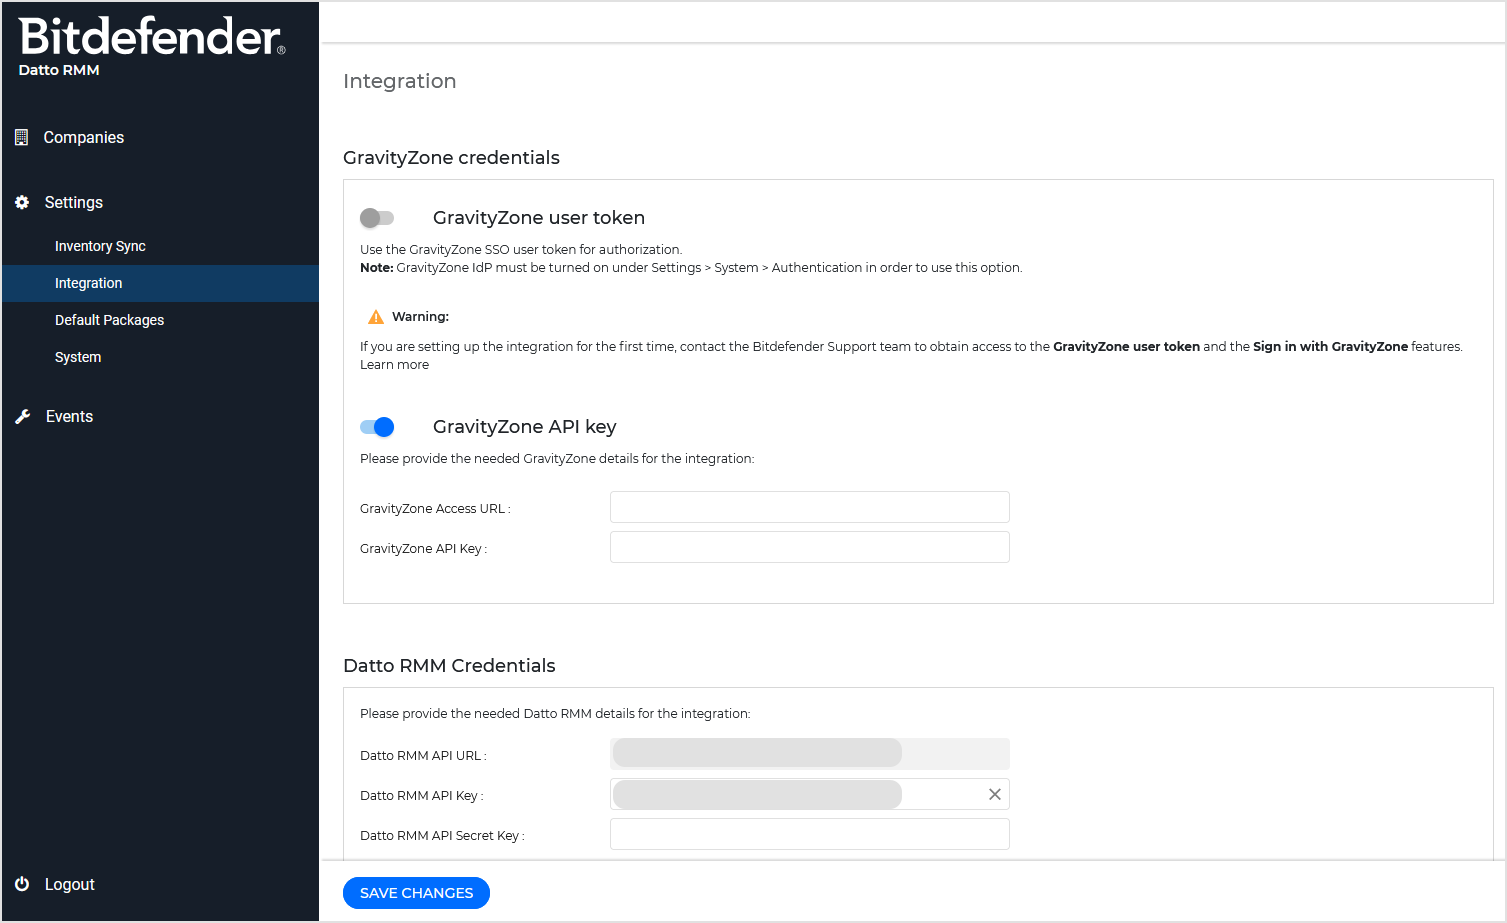Screen dimensions: 1507x923
Task: Click the Learn more link
Action: tap(394, 364)
